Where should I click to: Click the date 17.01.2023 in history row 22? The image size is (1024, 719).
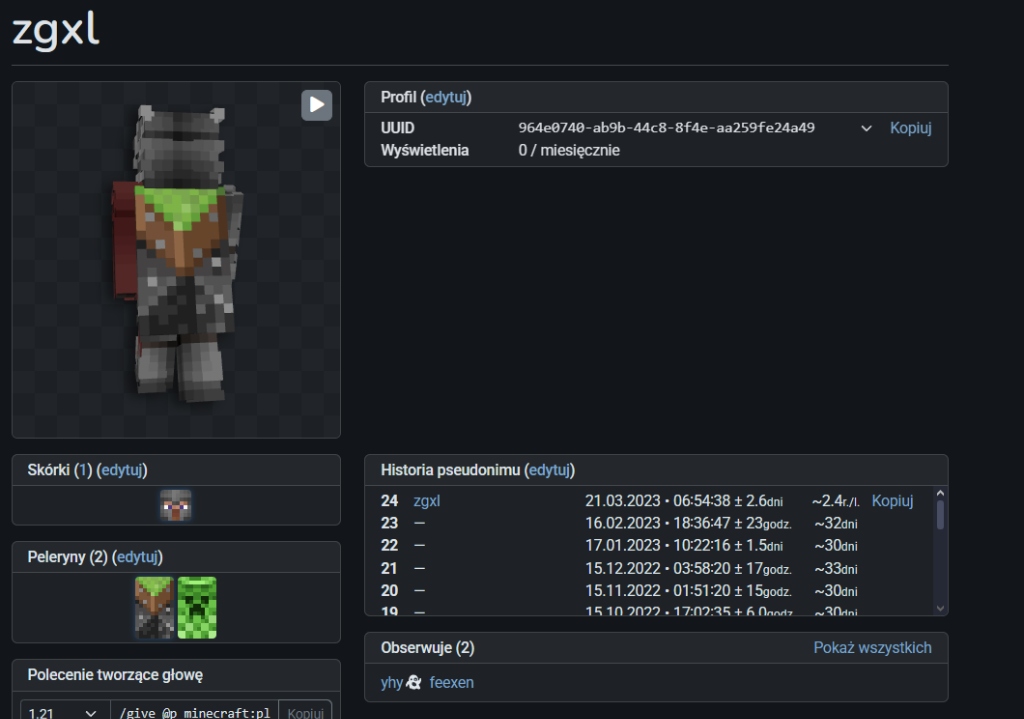(x=623, y=545)
